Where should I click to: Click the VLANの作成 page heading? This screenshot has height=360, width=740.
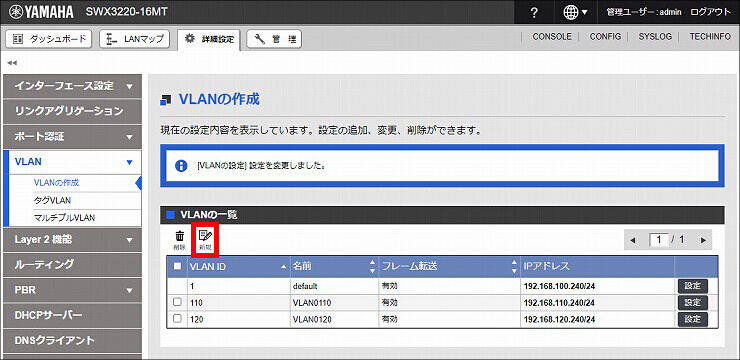pyautogui.click(x=219, y=100)
